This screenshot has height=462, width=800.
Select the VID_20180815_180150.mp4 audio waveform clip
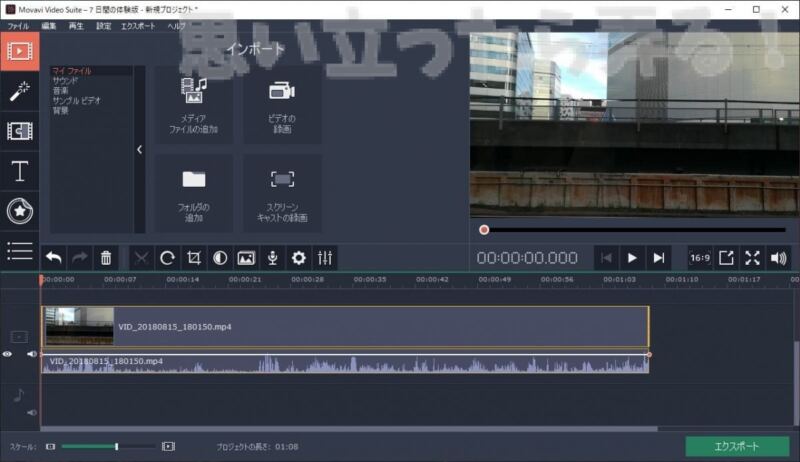click(345, 363)
